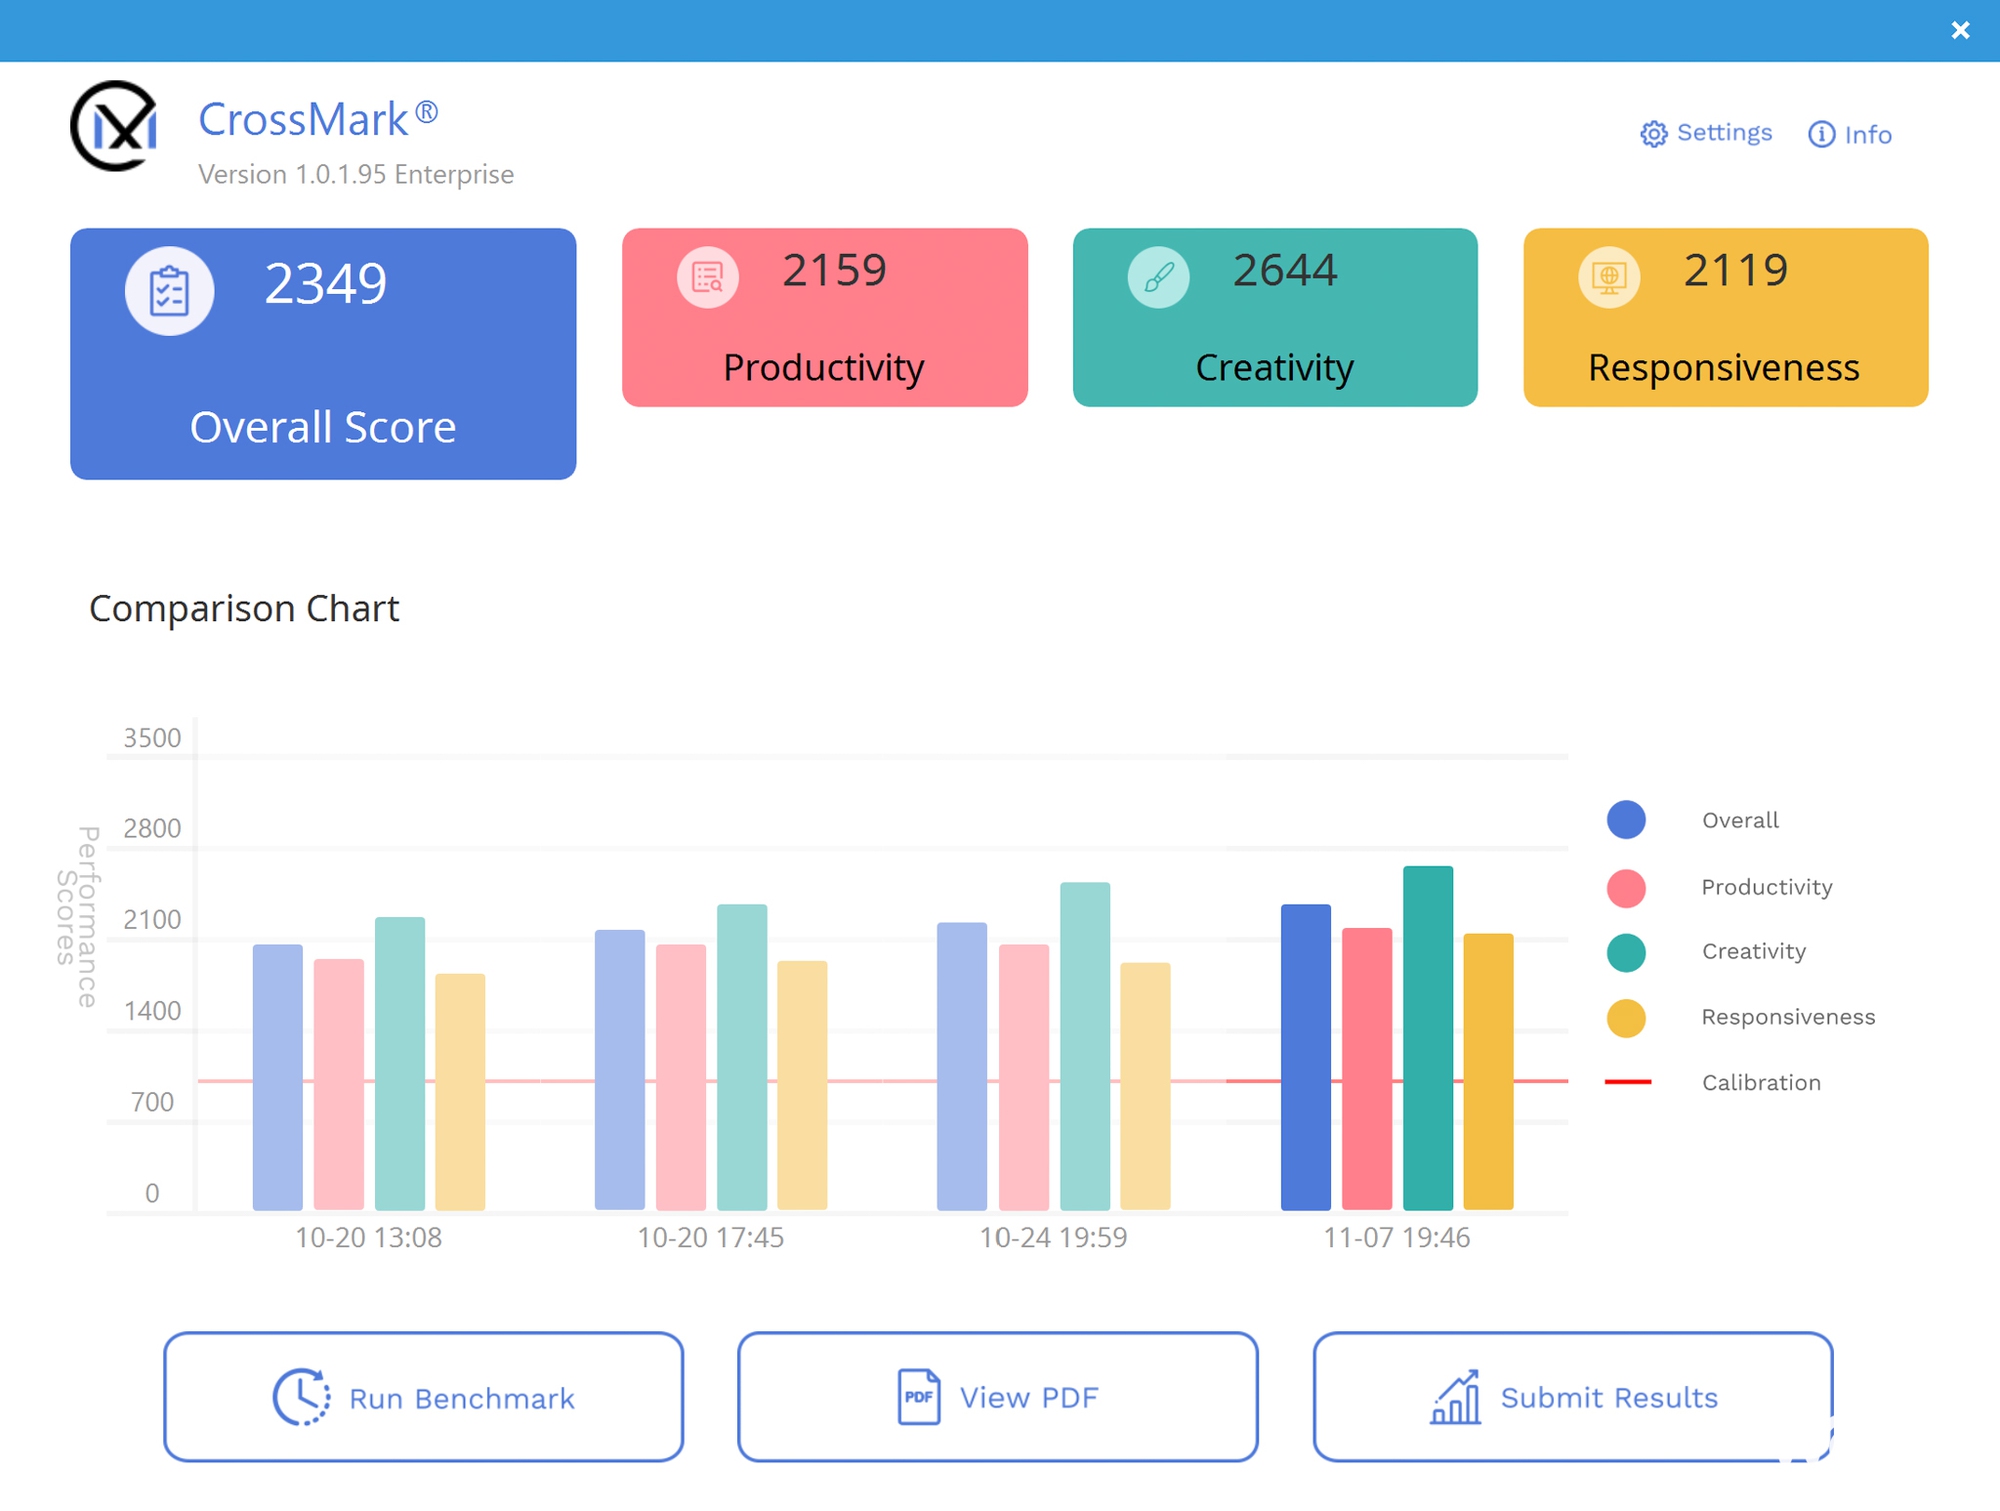This screenshot has width=2000, height=1511.
Task: Click the Settings gear icon
Action: [x=1651, y=132]
